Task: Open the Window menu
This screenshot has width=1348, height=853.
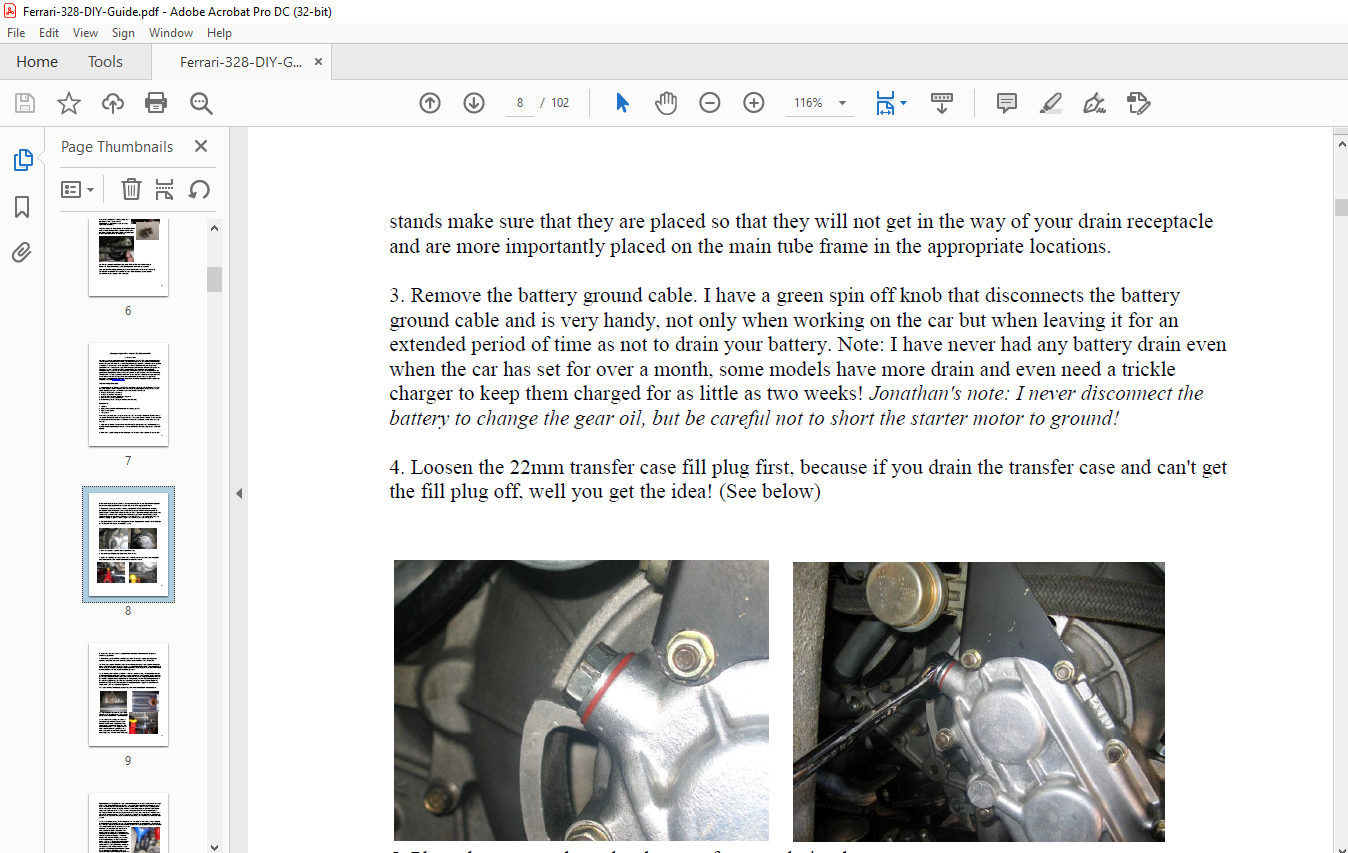Action: tap(171, 33)
